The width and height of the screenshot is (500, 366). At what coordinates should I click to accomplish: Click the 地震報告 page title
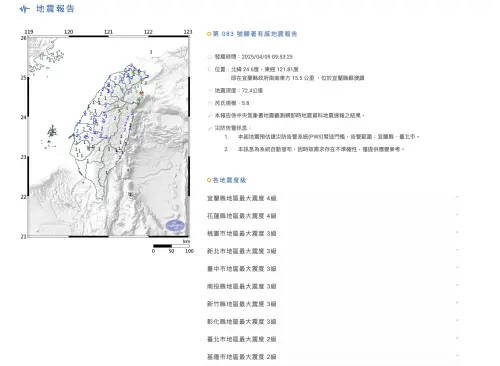[x=55, y=9]
